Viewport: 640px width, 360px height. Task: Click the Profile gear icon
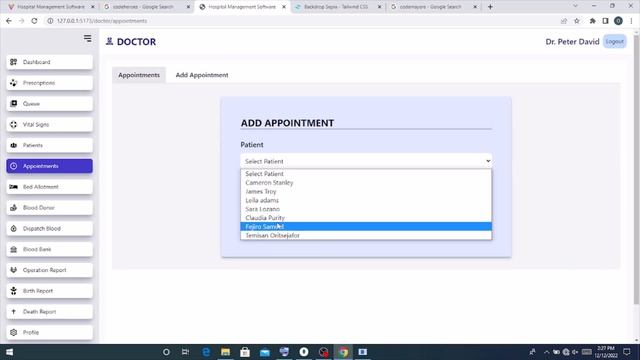pos(13,333)
